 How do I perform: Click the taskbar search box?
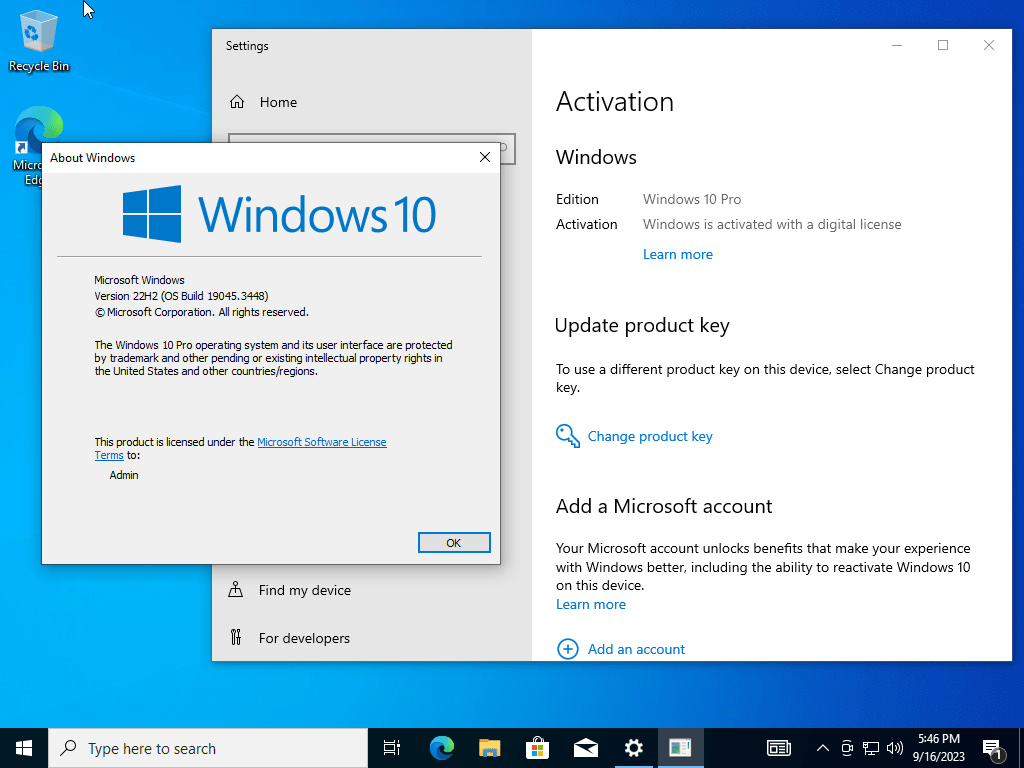[x=208, y=748]
